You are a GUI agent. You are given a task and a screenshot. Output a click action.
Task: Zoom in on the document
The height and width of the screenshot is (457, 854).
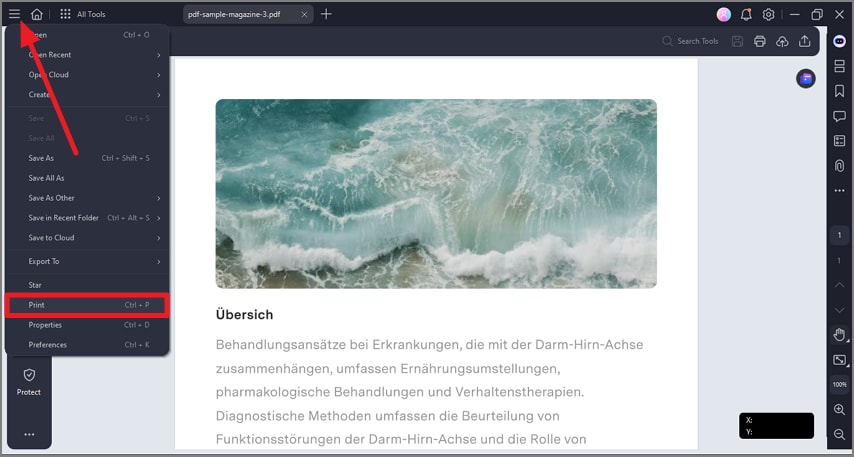coord(839,410)
